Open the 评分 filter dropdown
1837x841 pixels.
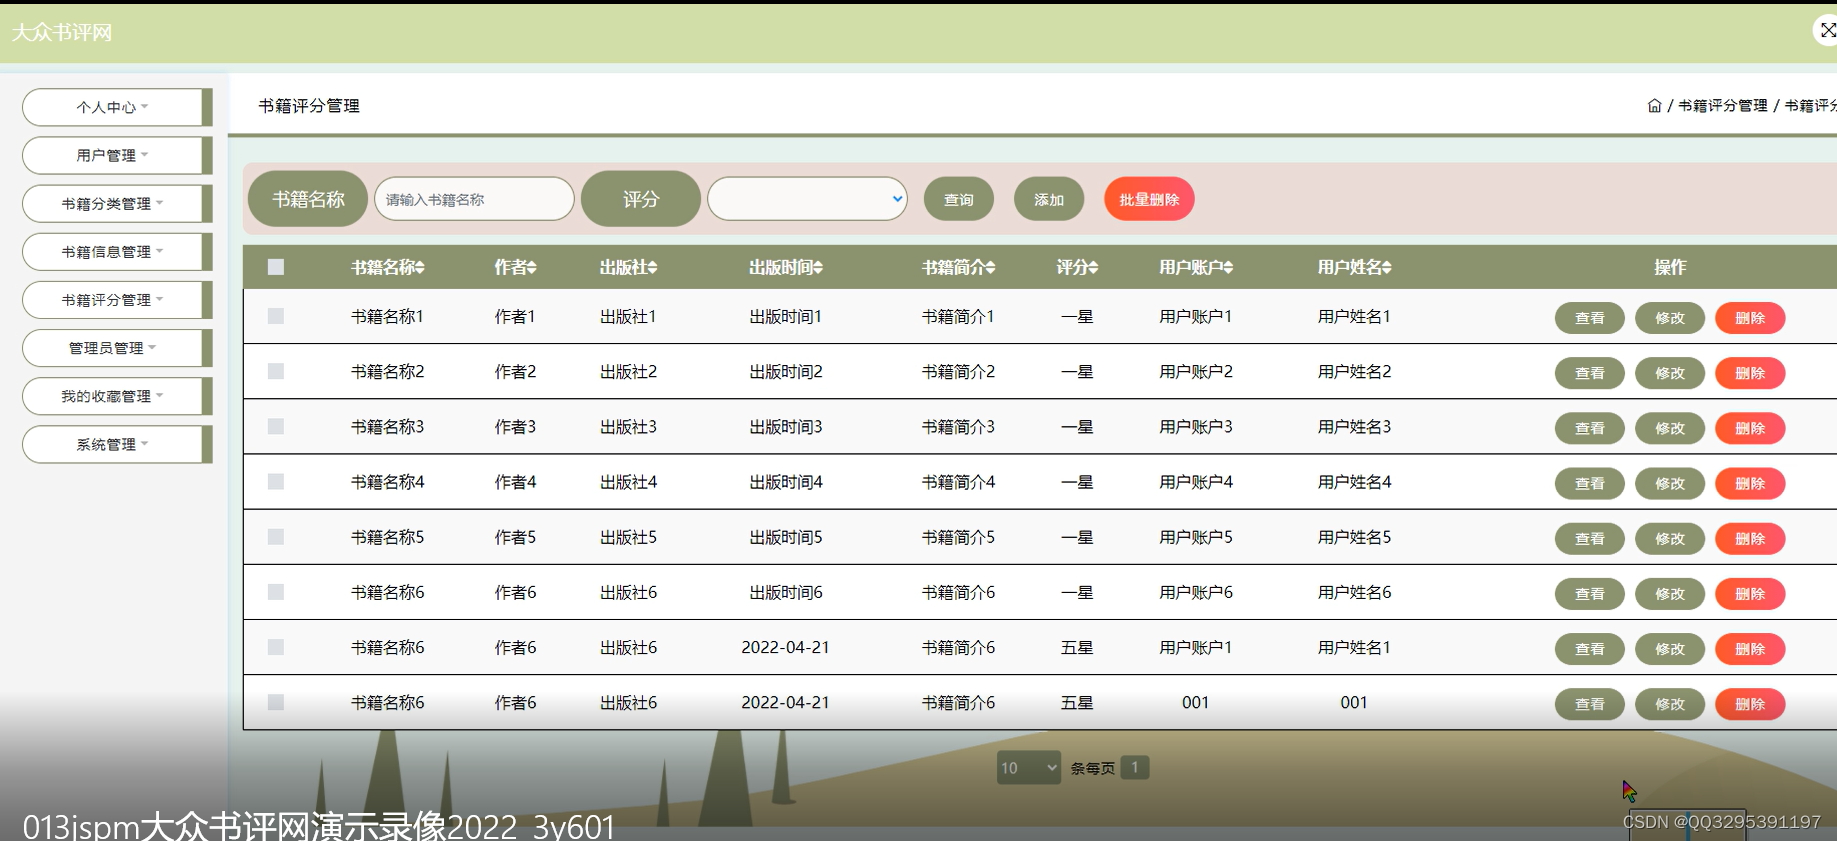(x=807, y=199)
